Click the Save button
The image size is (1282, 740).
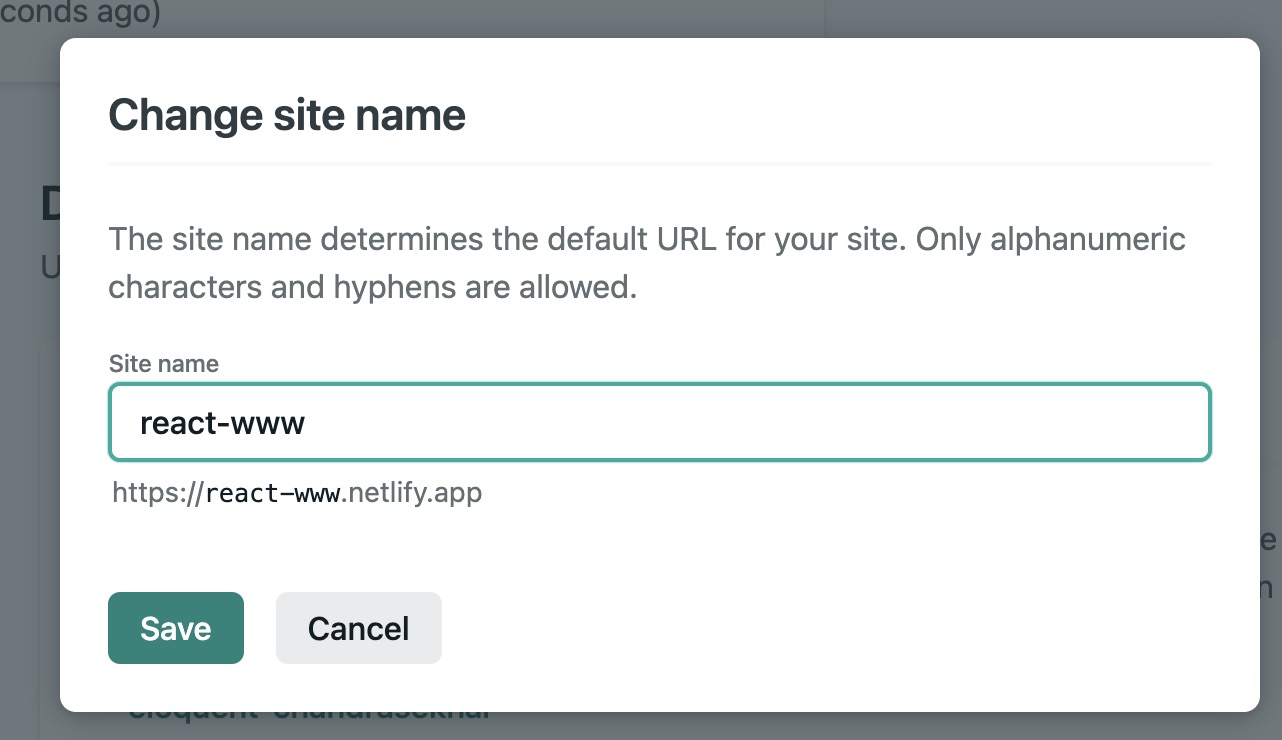[x=176, y=628]
